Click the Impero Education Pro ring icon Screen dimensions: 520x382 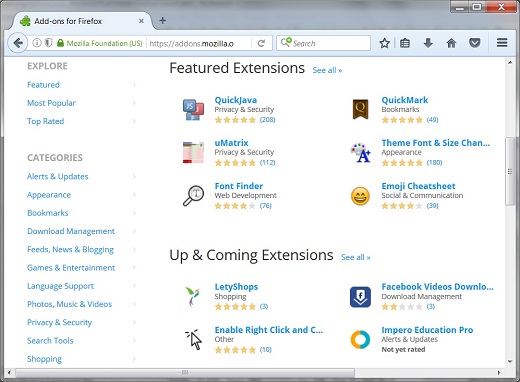[360, 340]
